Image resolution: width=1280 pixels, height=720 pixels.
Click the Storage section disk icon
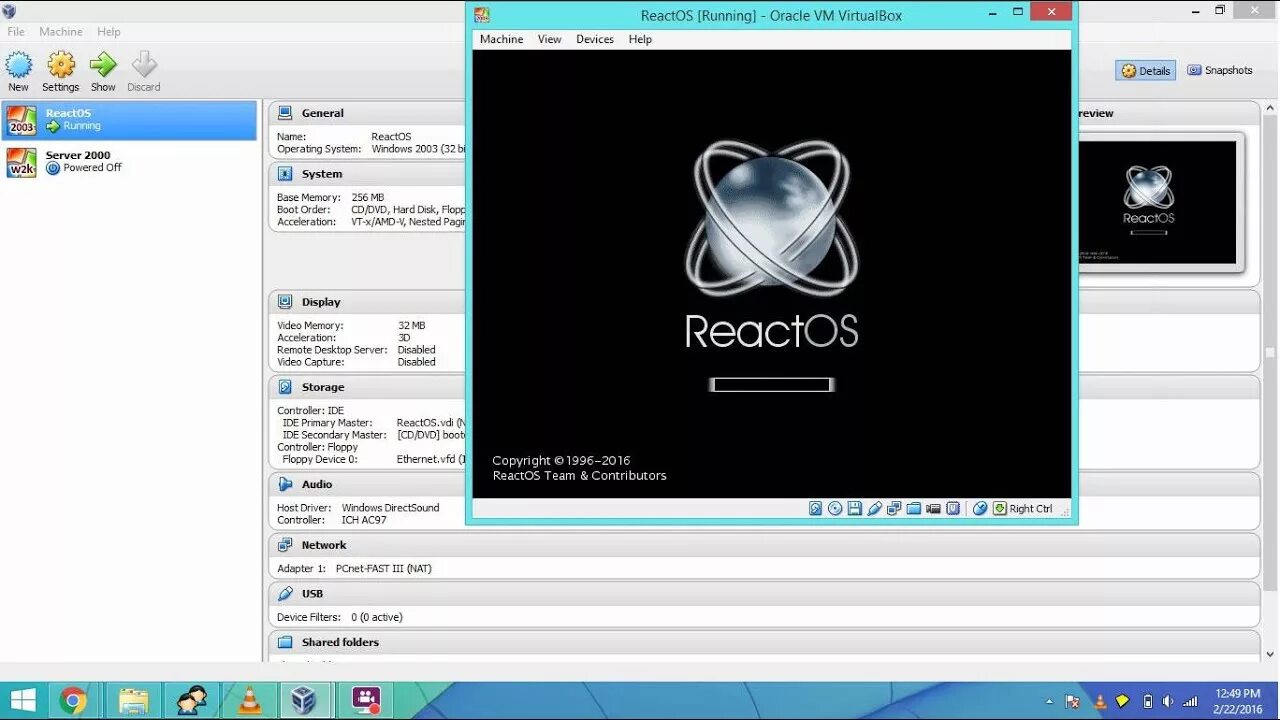coord(285,387)
